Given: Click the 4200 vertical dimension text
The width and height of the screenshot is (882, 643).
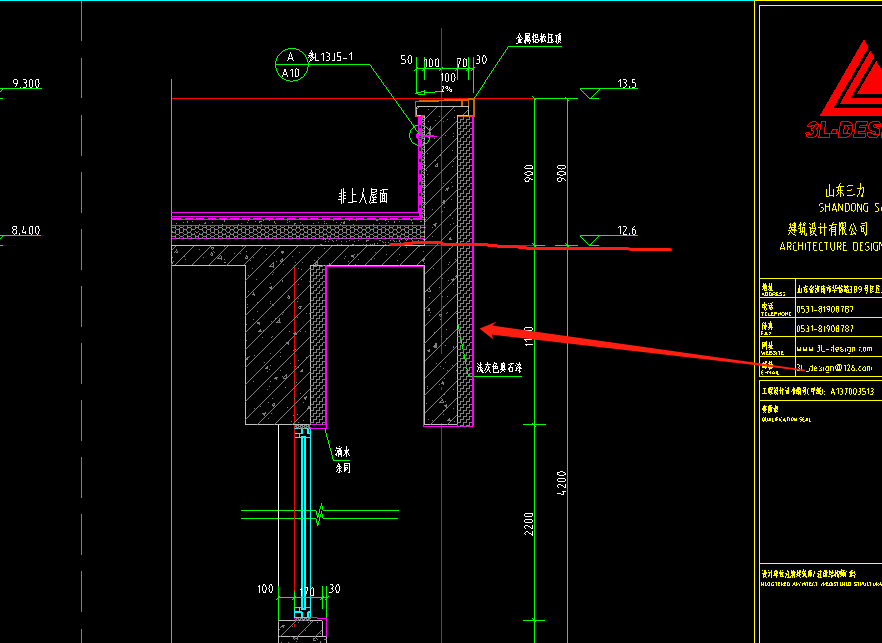Looking at the screenshot, I should [561, 483].
